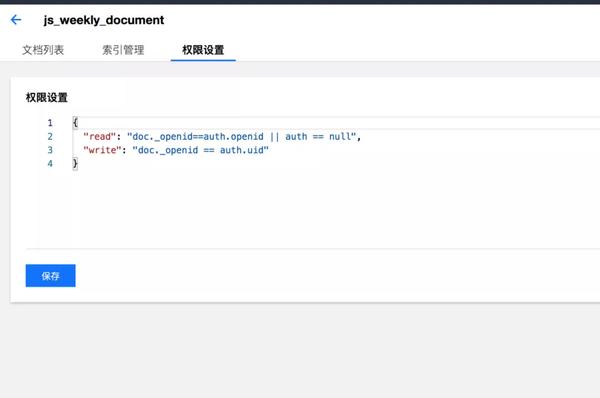Click the 权限设置 section heading in the panel
This screenshot has height=398, width=600.
47,98
